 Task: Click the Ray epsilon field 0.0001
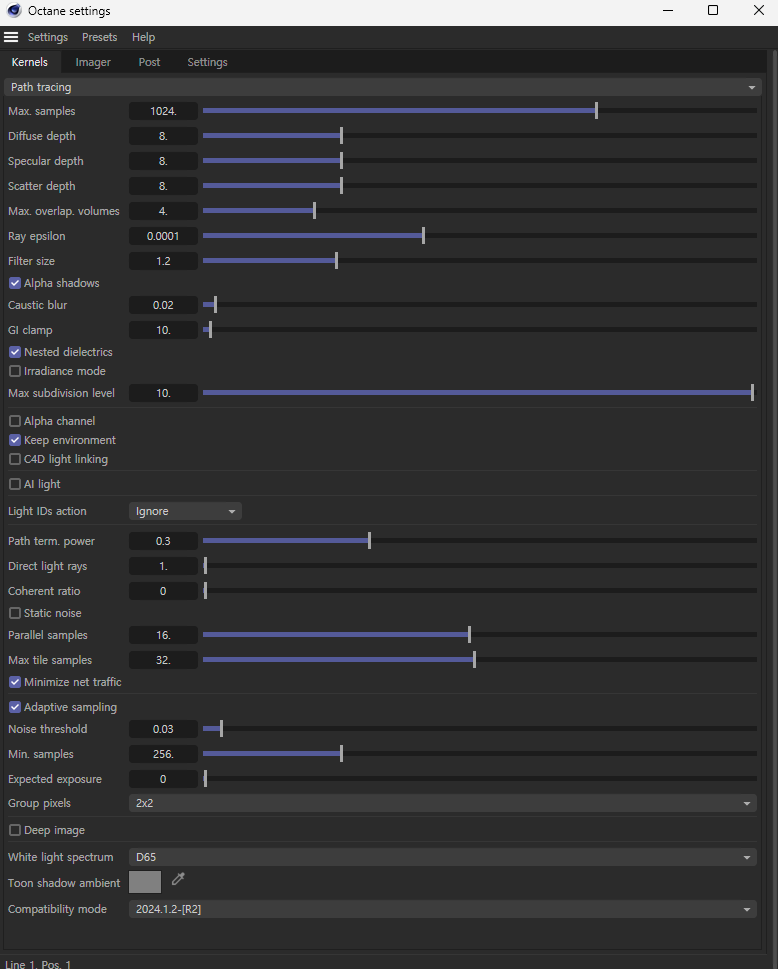click(163, 236)
